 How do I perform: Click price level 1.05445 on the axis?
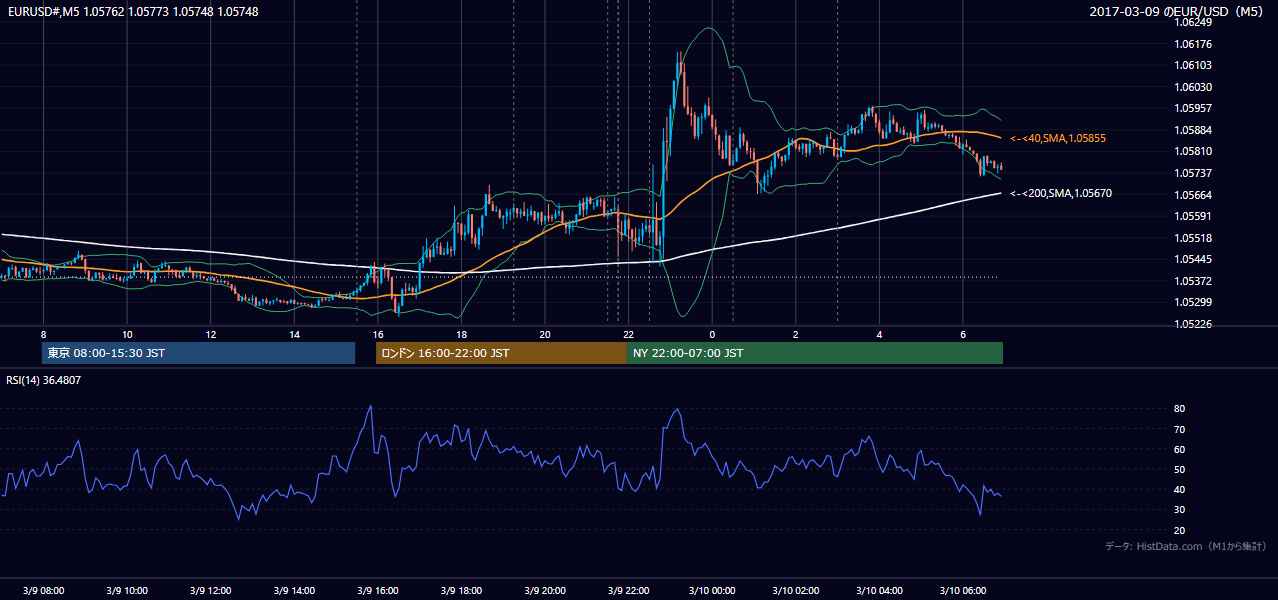coord(1194,259)
